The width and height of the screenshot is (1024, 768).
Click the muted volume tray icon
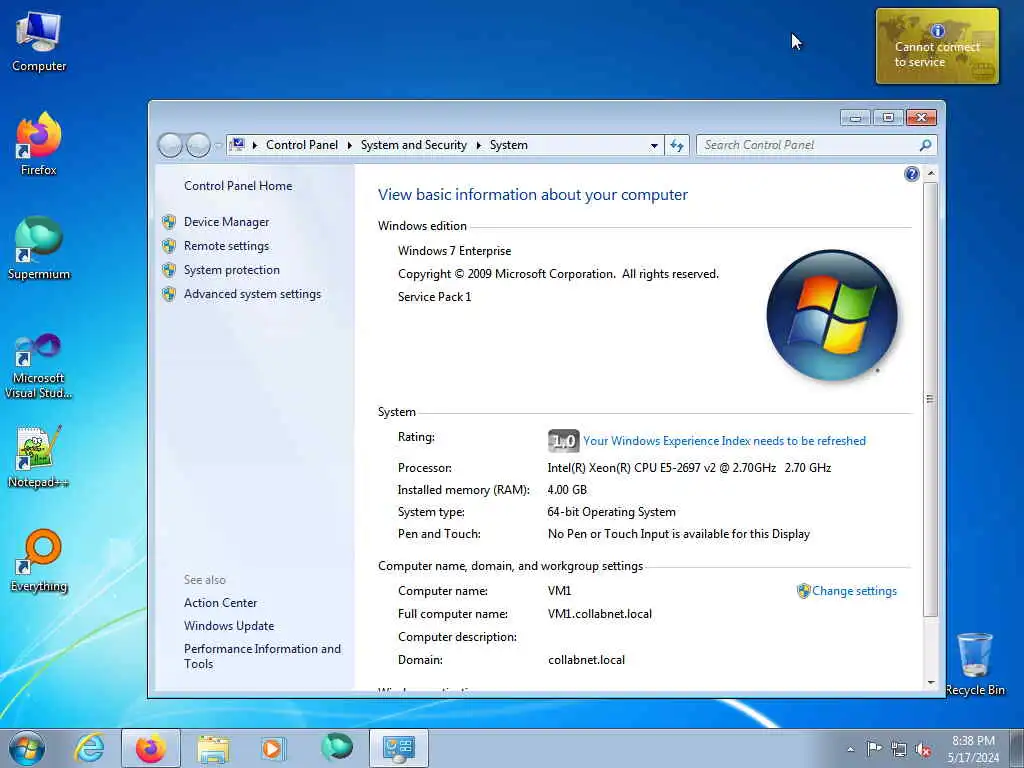point(923,749)
